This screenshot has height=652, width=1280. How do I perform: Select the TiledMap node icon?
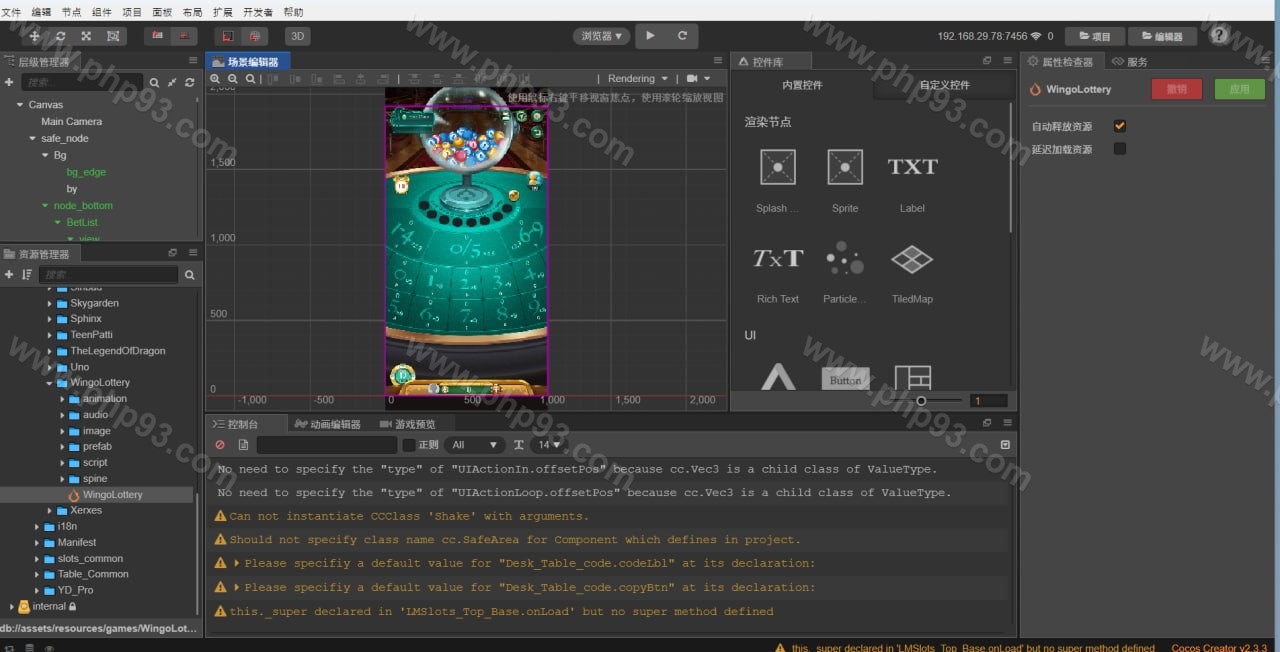pyautogui.click(x=911, y=260)
